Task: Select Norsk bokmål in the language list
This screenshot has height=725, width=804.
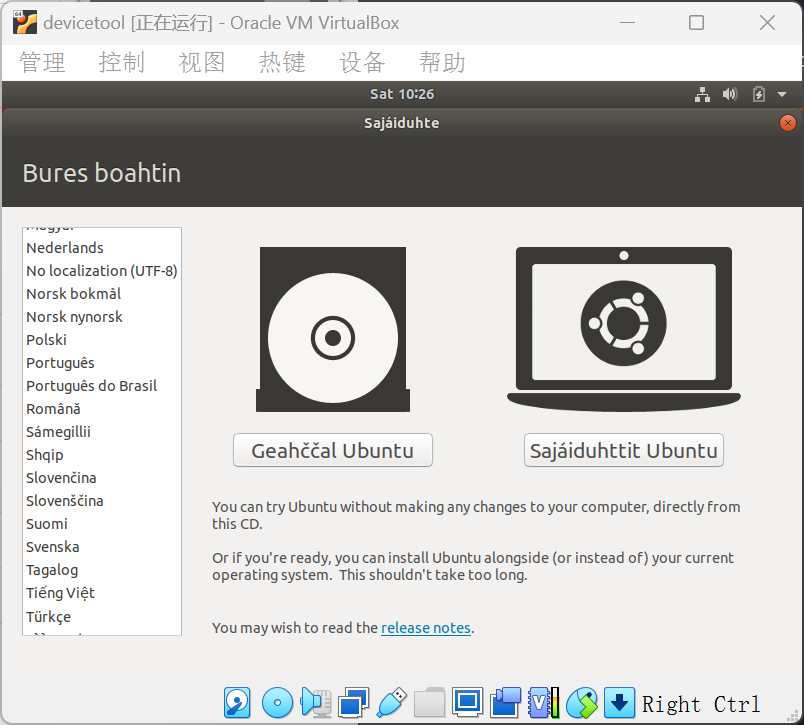Action: 102,294
